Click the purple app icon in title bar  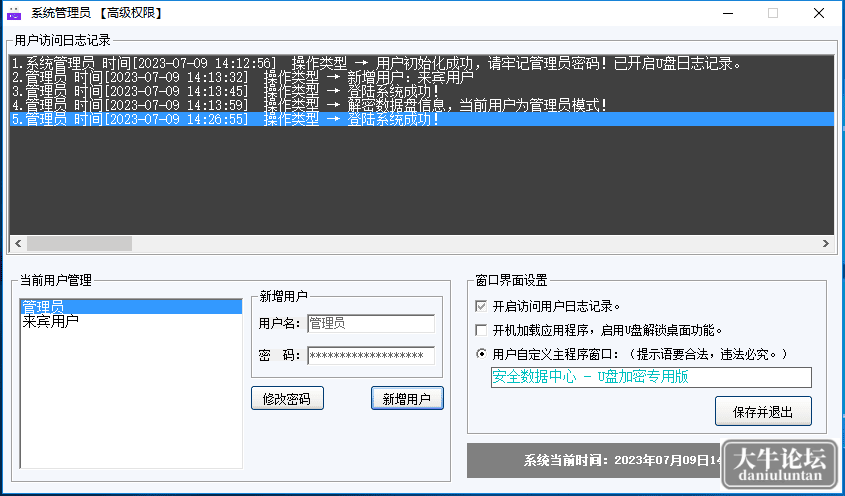tap(14, 13)
